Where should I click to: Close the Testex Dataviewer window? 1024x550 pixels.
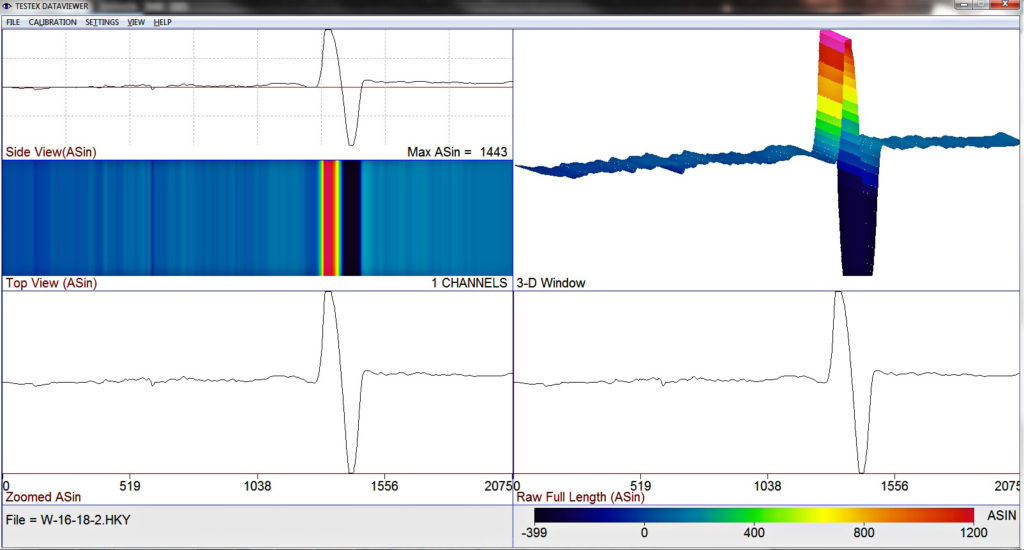pyautogui.click(x=1006, y=5)
